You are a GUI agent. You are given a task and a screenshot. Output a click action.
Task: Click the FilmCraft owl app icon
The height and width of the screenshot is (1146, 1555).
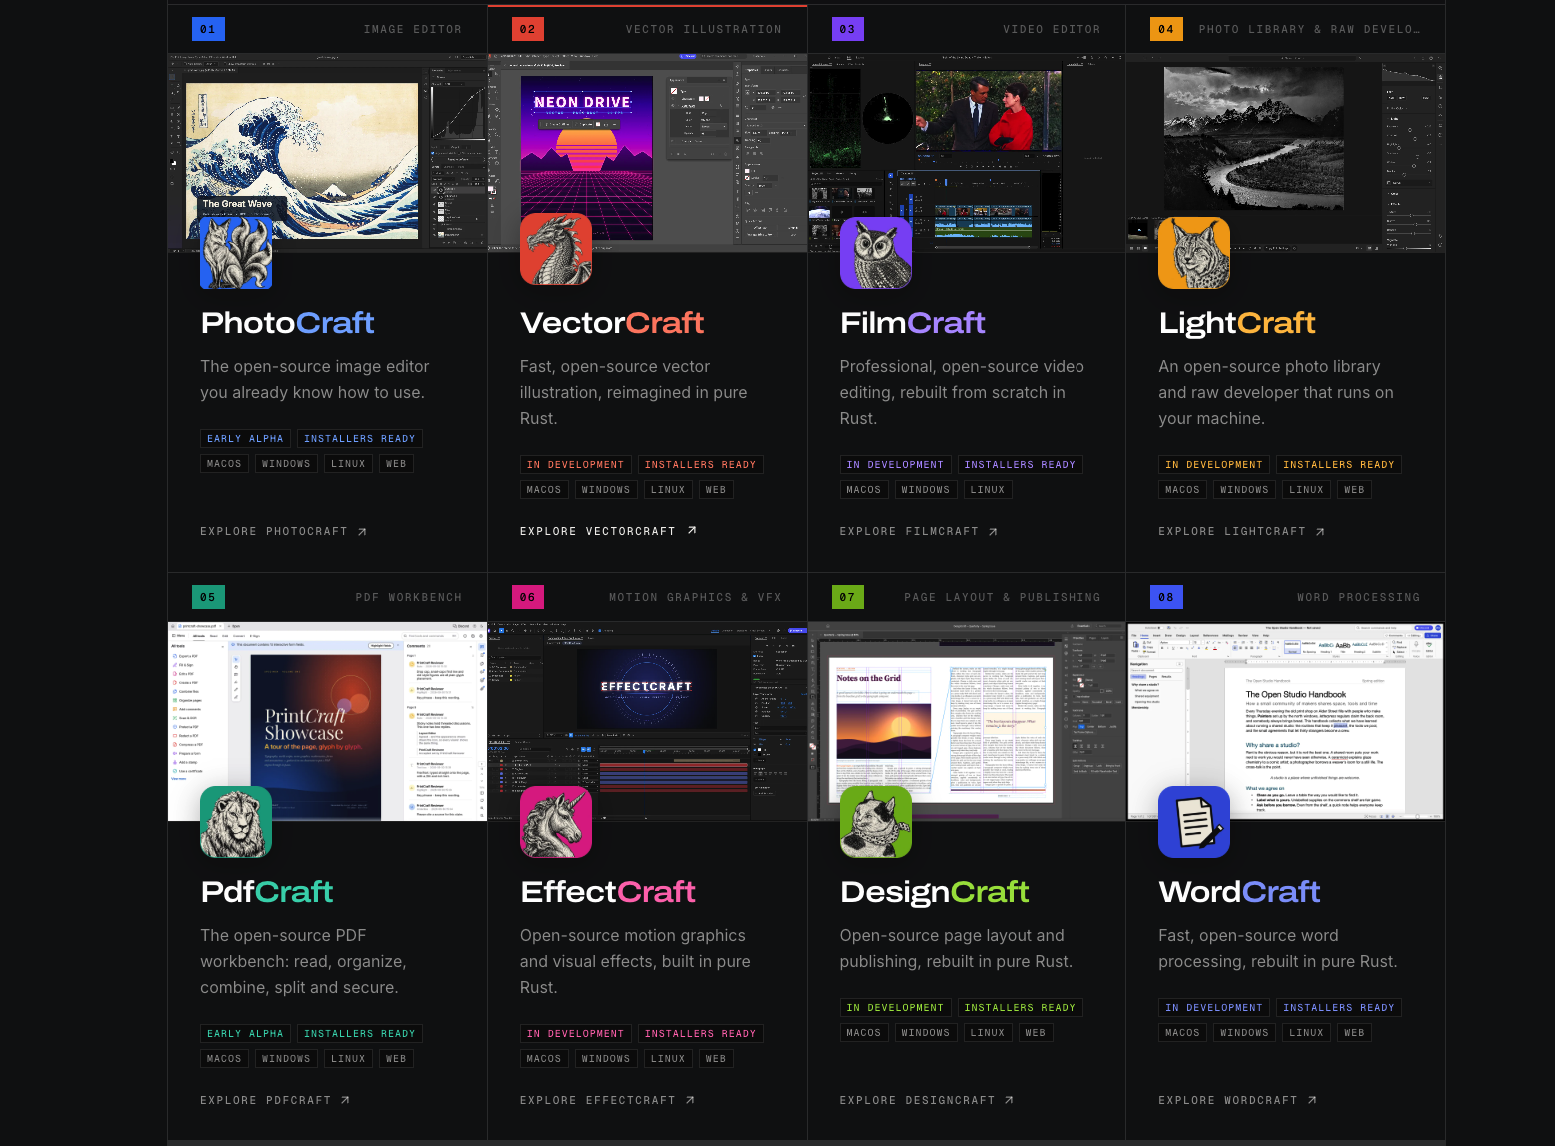[876, 253]
